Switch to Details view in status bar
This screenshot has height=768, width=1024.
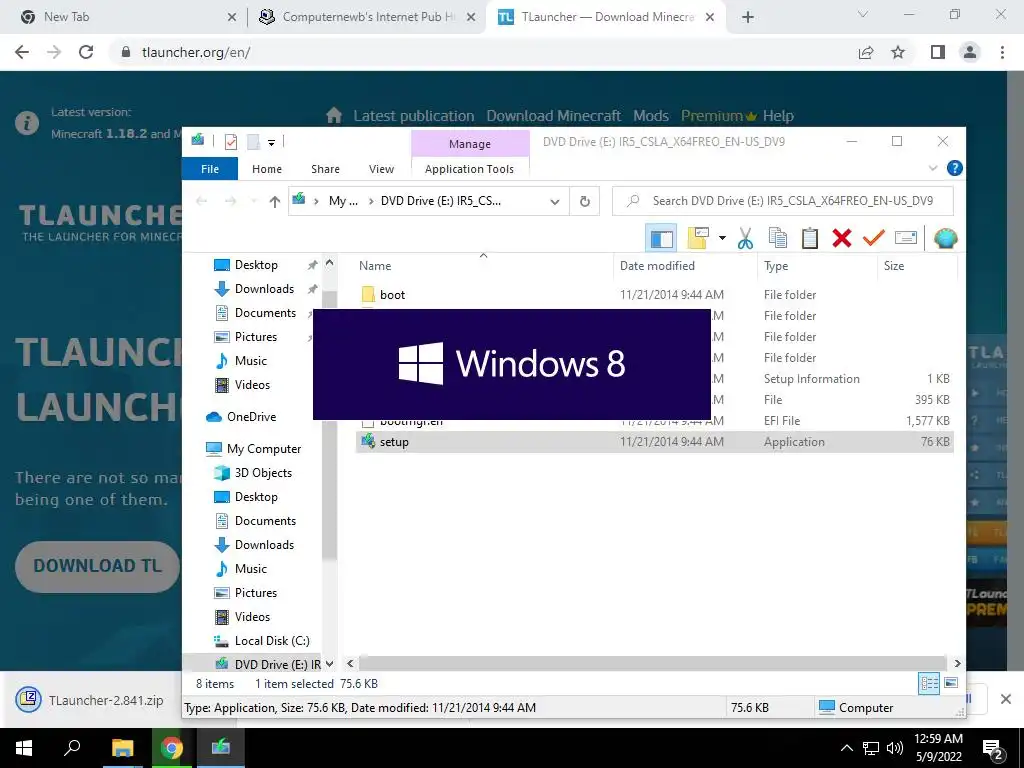coord(929,684)
